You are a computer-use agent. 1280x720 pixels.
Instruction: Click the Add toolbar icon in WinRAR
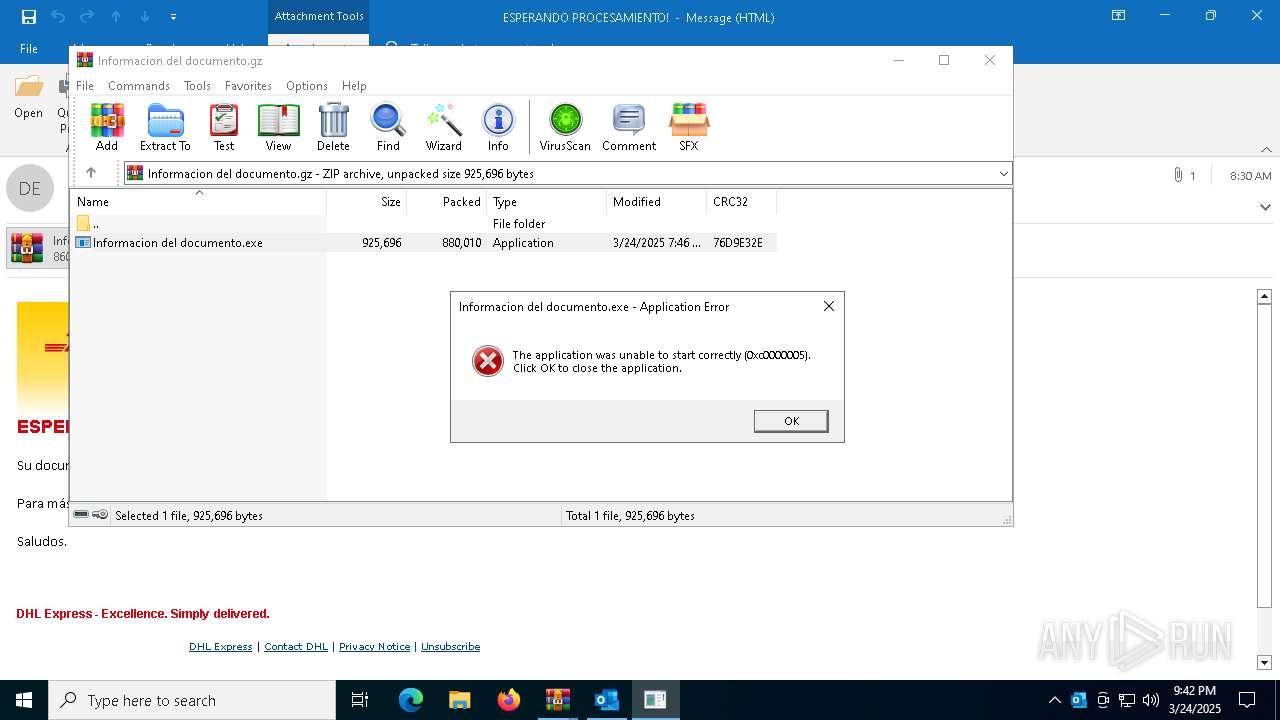[107, 127]
